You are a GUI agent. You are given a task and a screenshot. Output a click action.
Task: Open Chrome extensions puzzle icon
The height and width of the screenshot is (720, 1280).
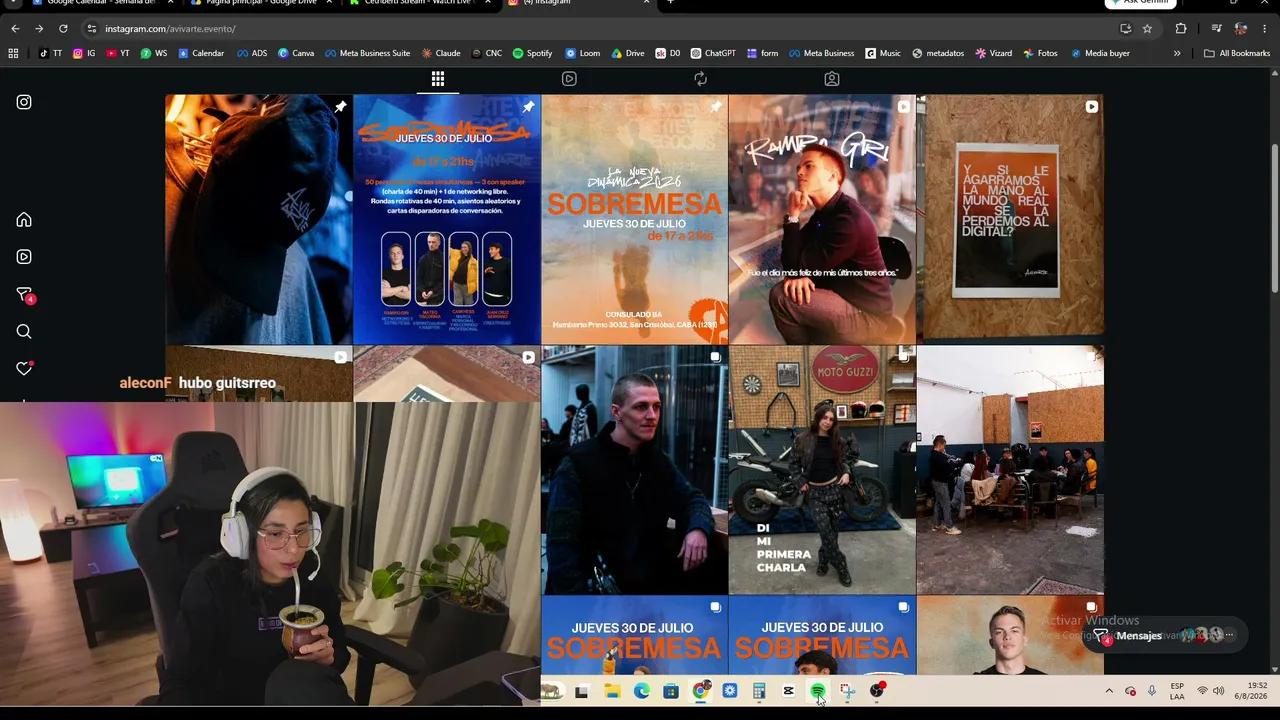1181,29
